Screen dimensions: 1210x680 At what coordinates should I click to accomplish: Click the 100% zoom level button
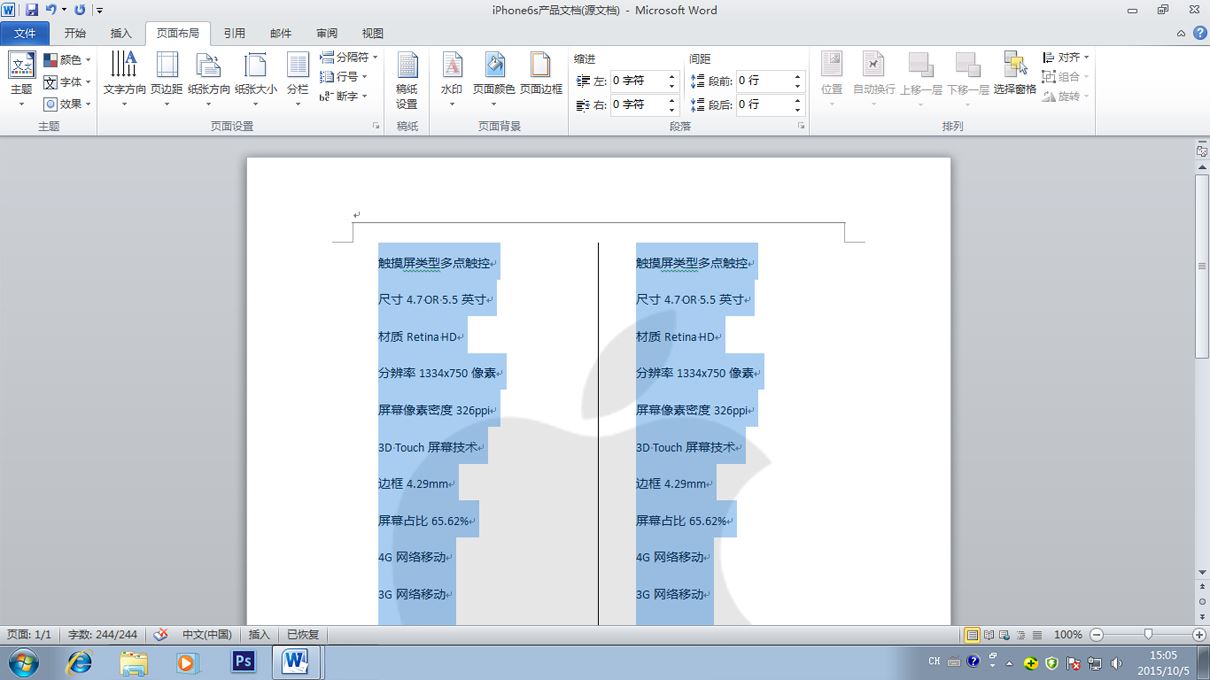tap(1068, 635)
